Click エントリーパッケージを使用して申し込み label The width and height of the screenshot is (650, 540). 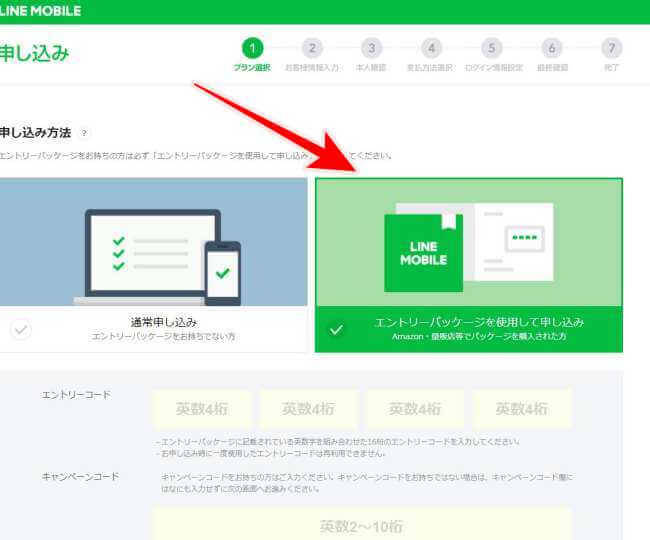point(479,322)
